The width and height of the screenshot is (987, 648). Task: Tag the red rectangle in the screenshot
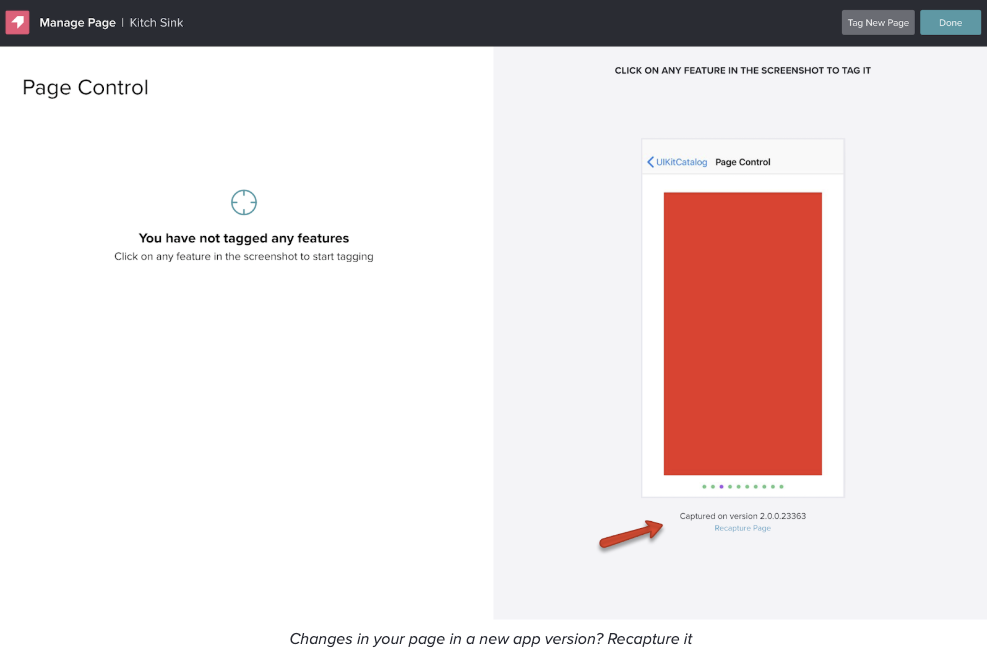click(743, 334)
